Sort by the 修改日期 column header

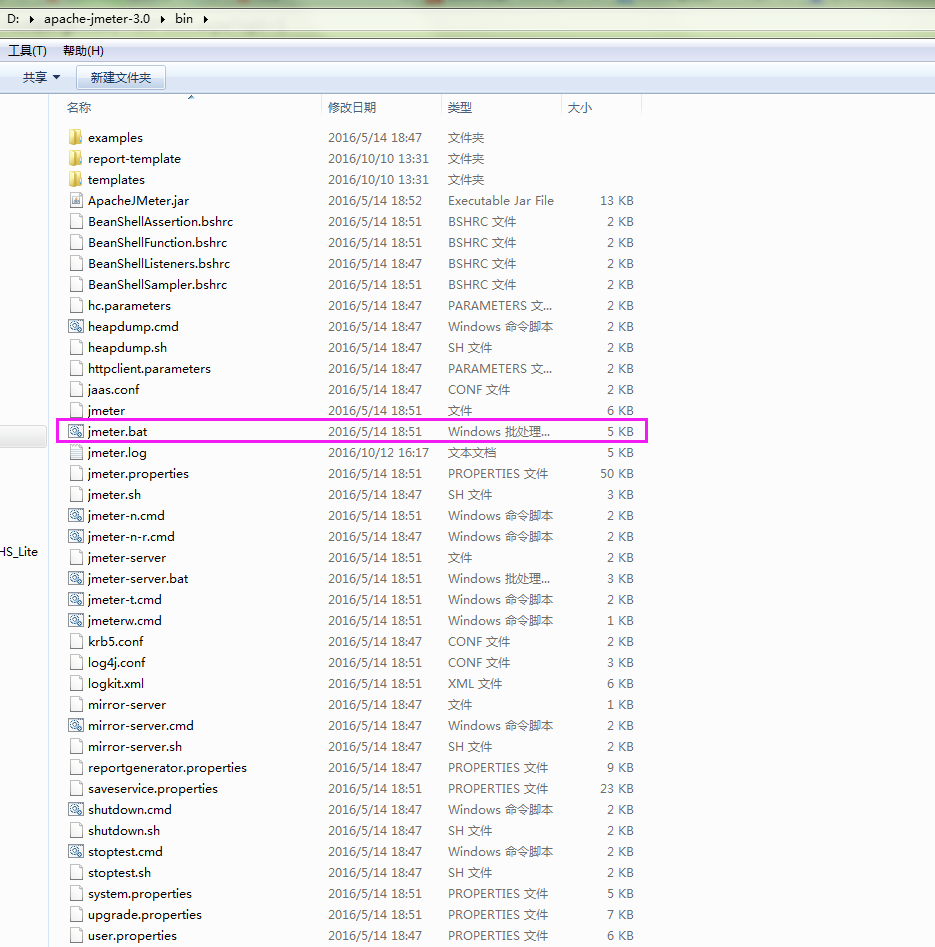[352, 108]
